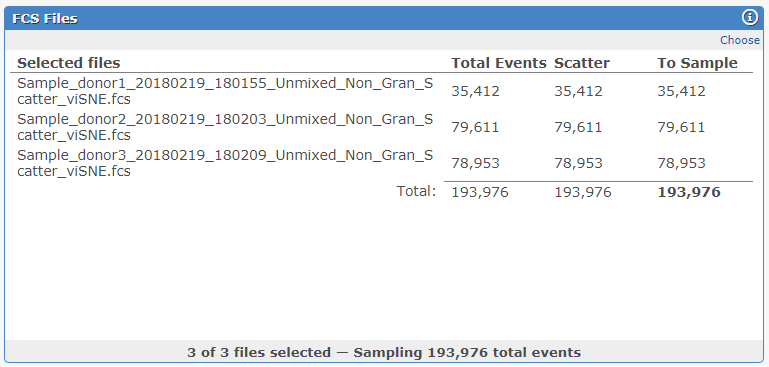The height and width of the screenshot is (367, 769).
Task: Select the Sample_donor3 file name
Action: click(x=225, y=163)
